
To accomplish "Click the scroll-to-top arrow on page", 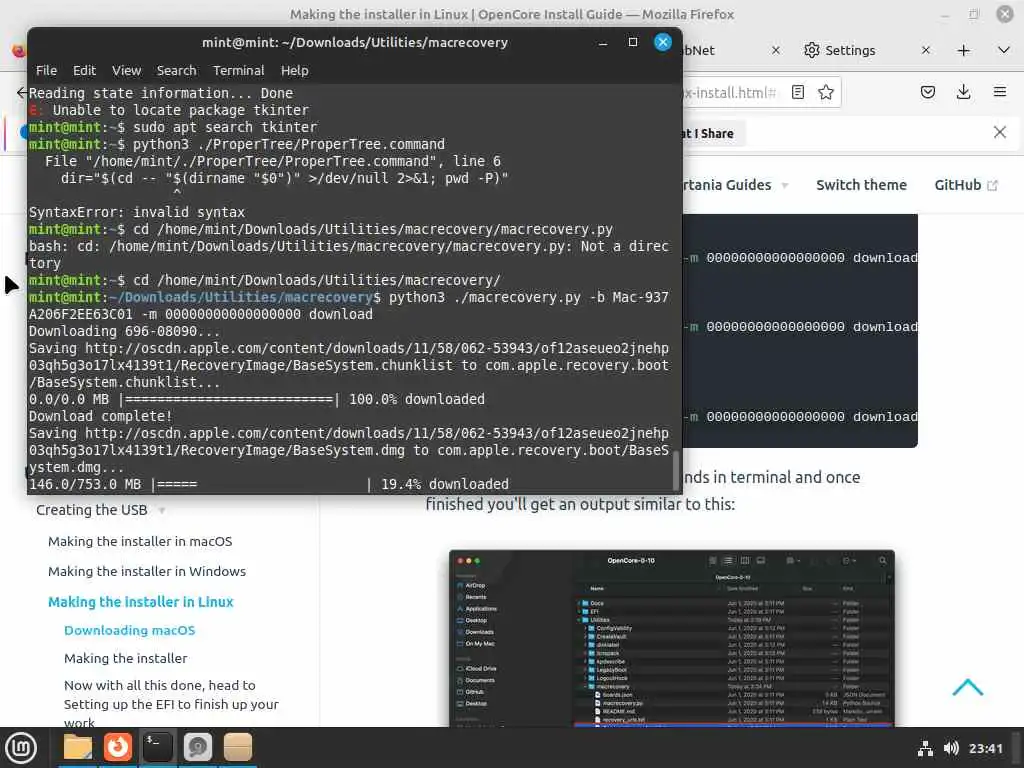I will 967,687.
